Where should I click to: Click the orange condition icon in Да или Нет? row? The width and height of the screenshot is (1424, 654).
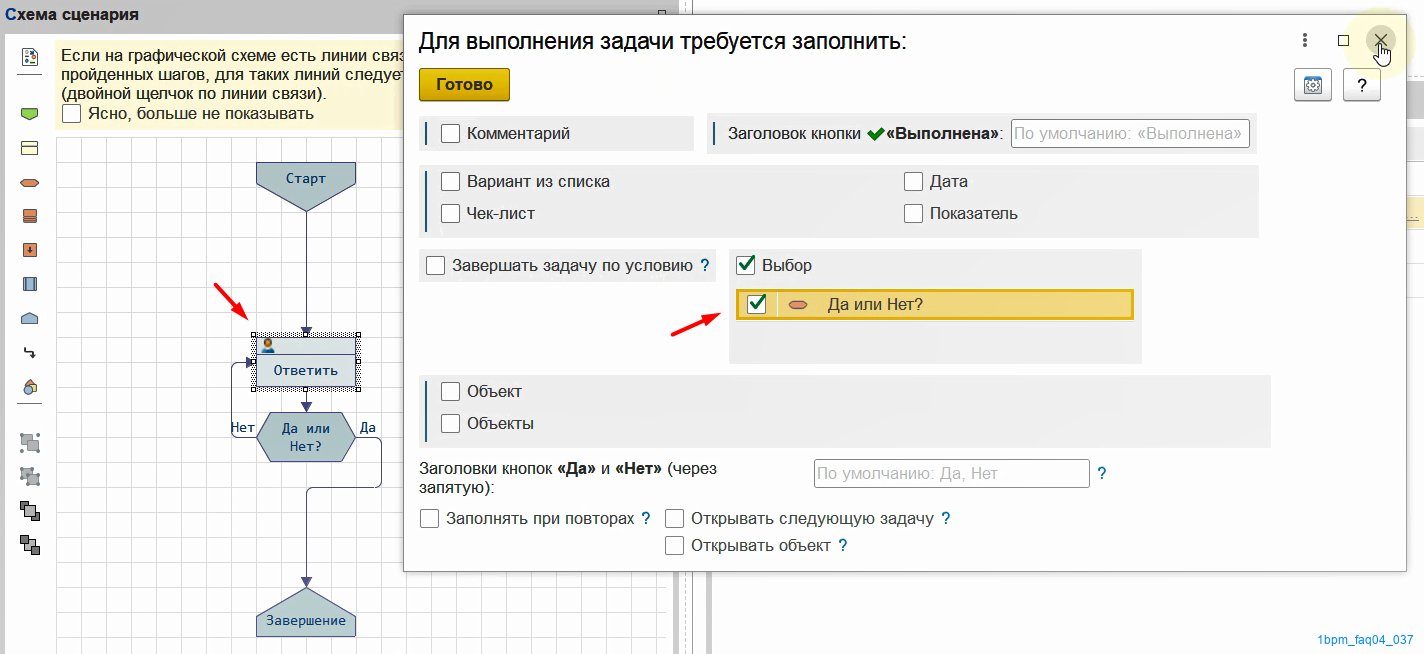click(797, 304)
